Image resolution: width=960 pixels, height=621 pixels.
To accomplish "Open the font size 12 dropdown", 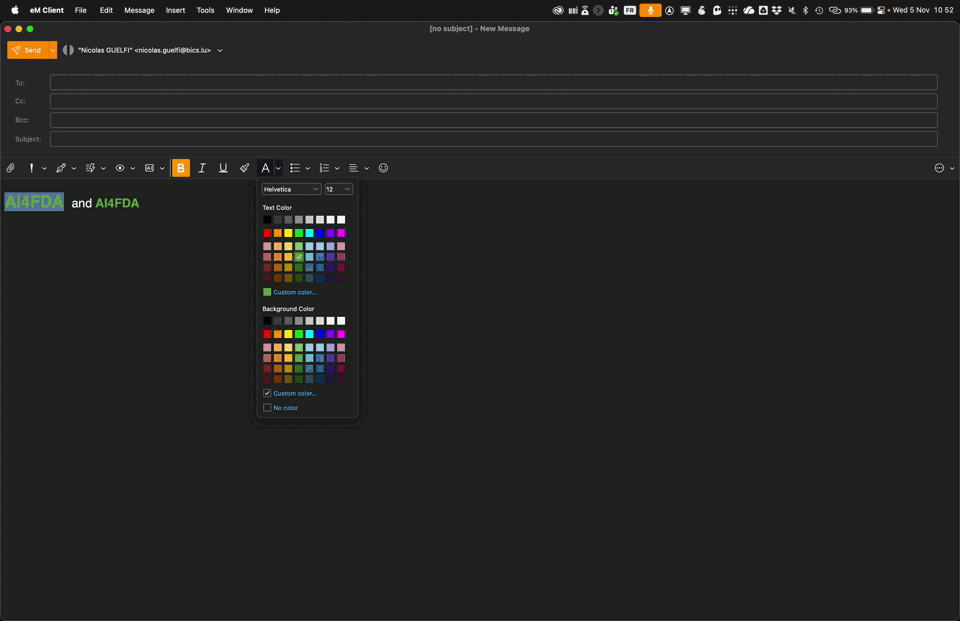I will [x=338, y=189].
